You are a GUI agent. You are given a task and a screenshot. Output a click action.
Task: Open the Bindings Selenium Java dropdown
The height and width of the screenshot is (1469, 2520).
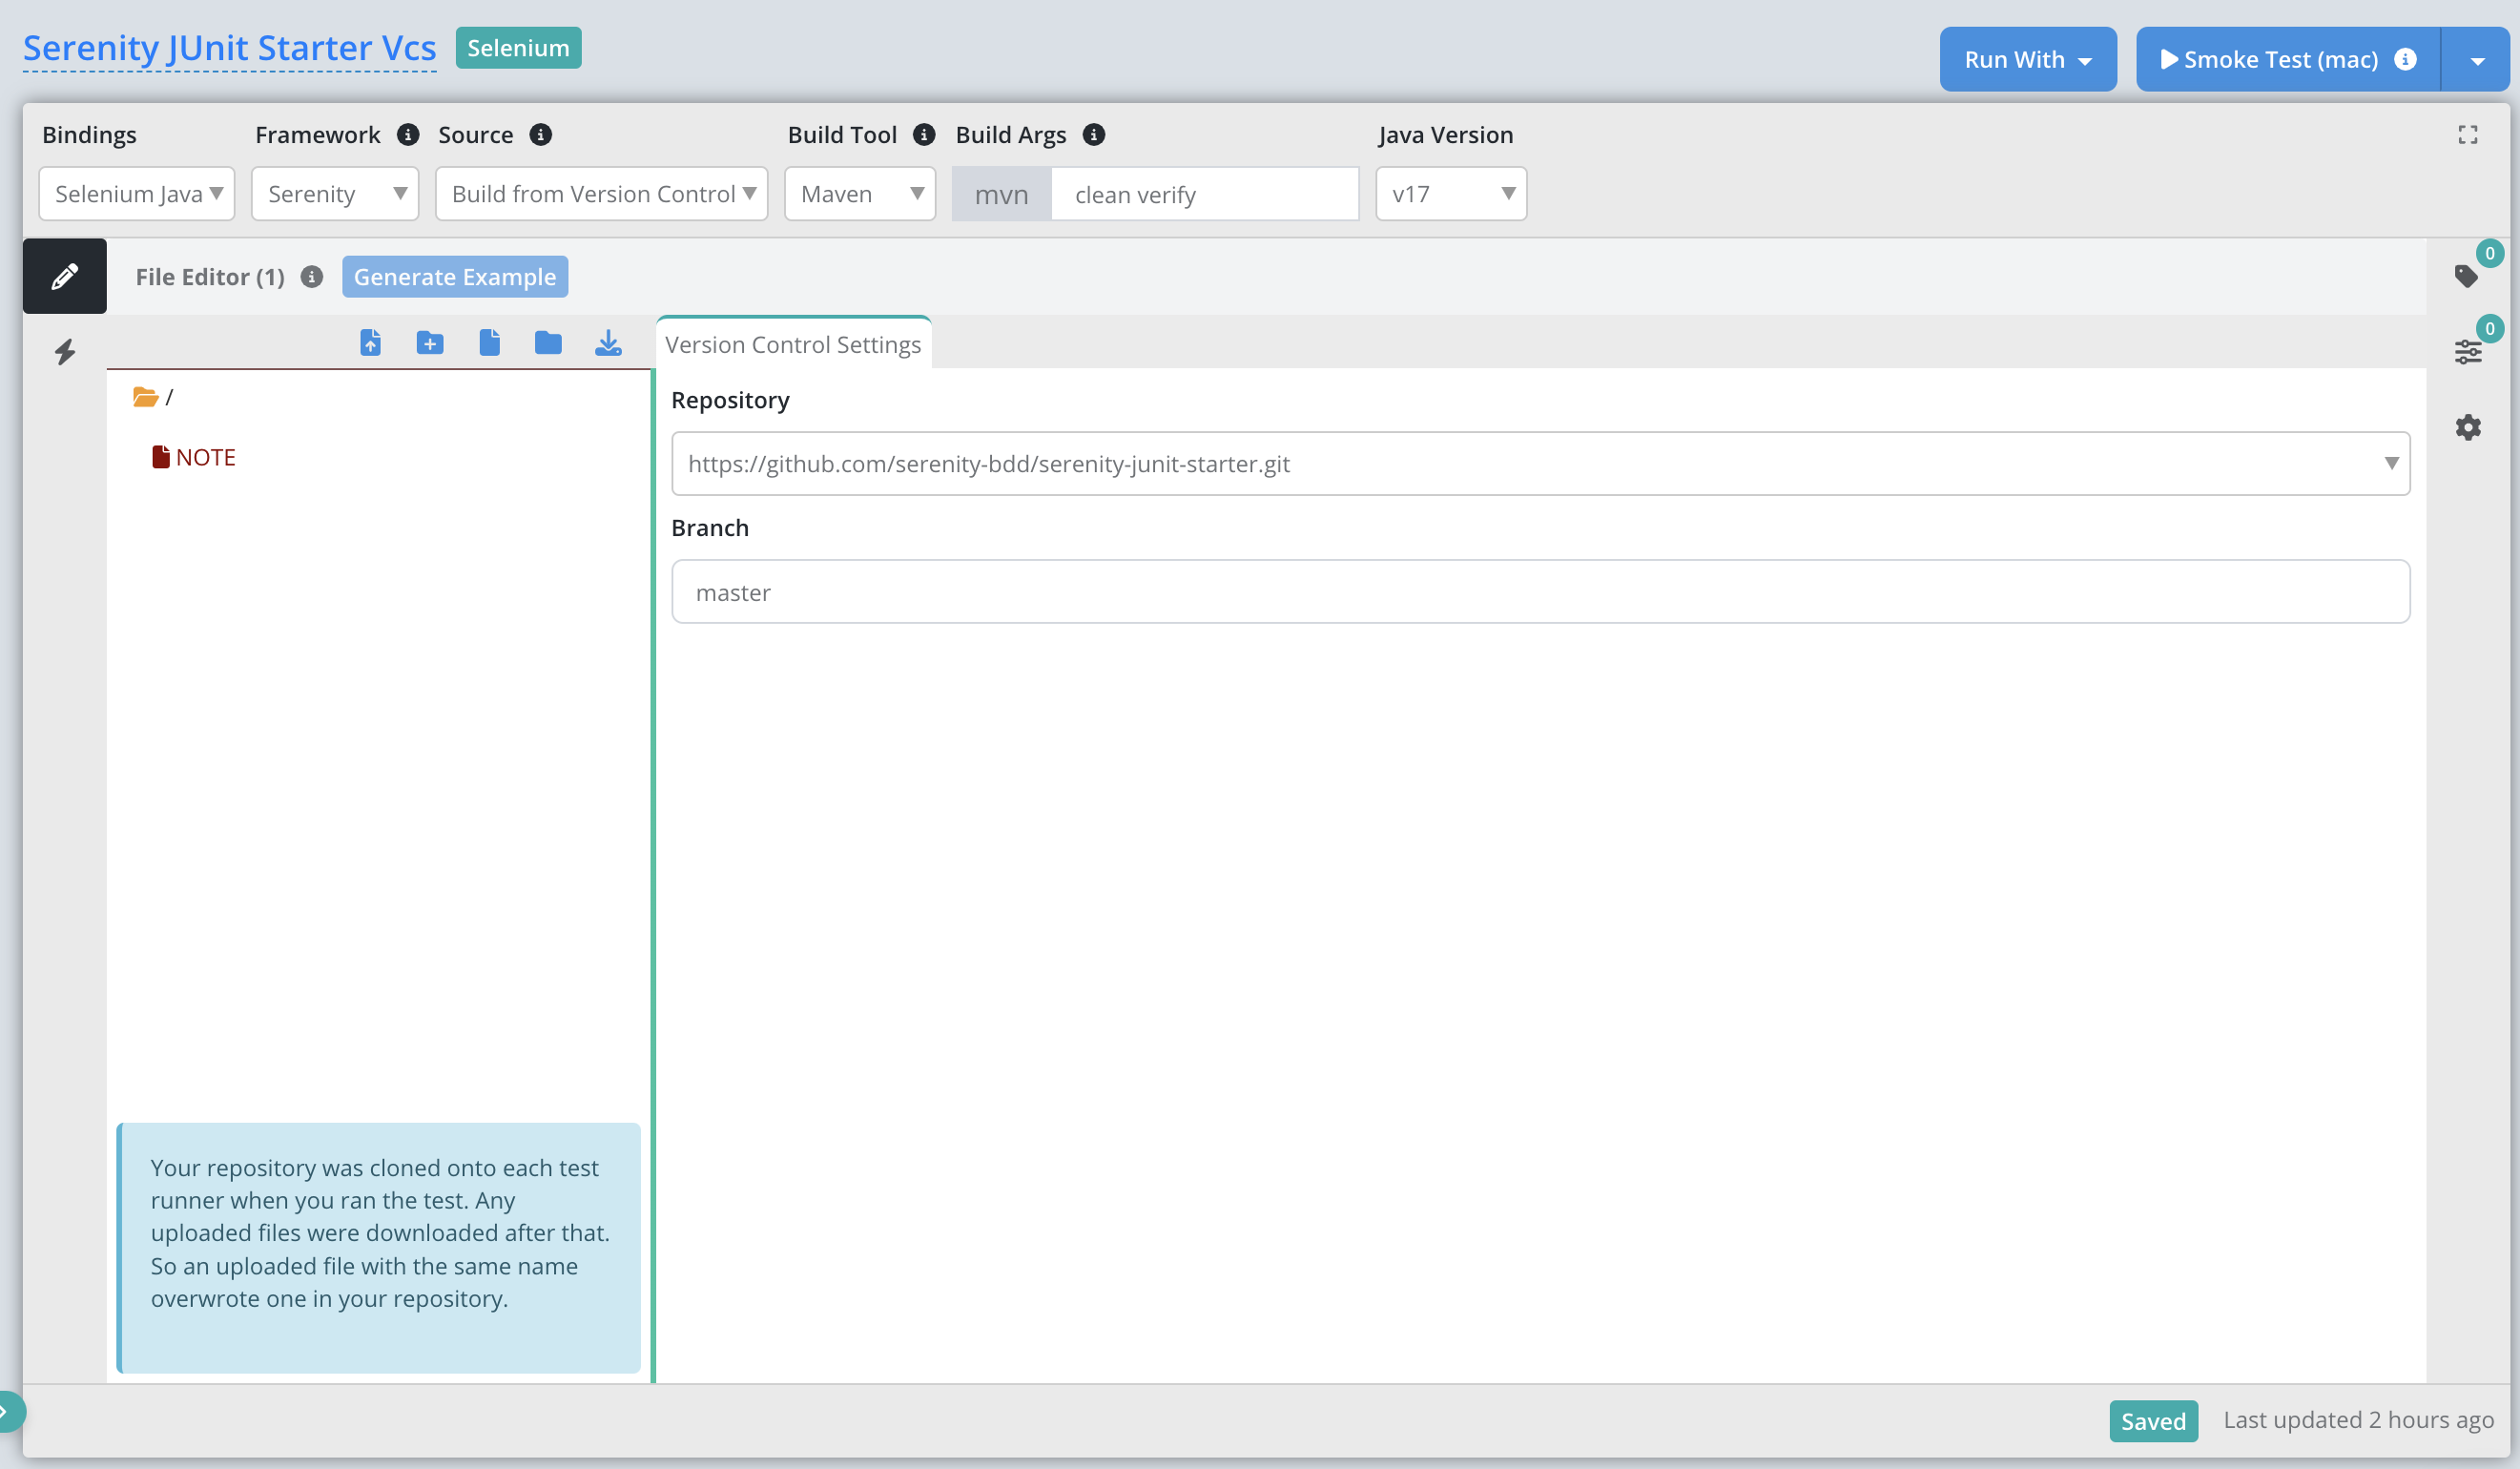tap(137, 194)
